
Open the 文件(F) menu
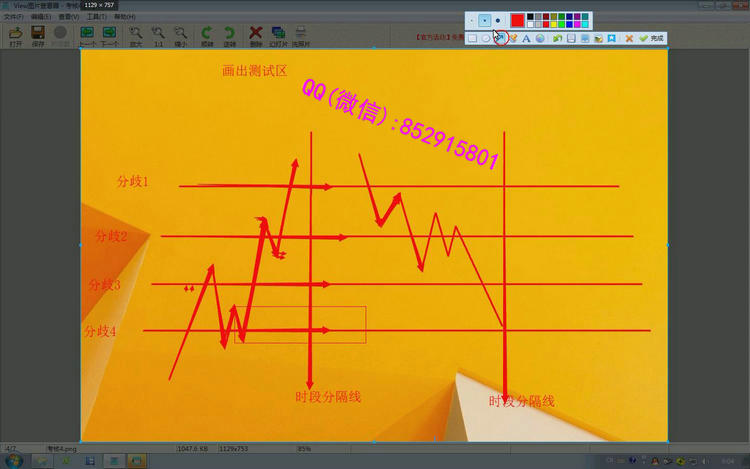[14, 17]
